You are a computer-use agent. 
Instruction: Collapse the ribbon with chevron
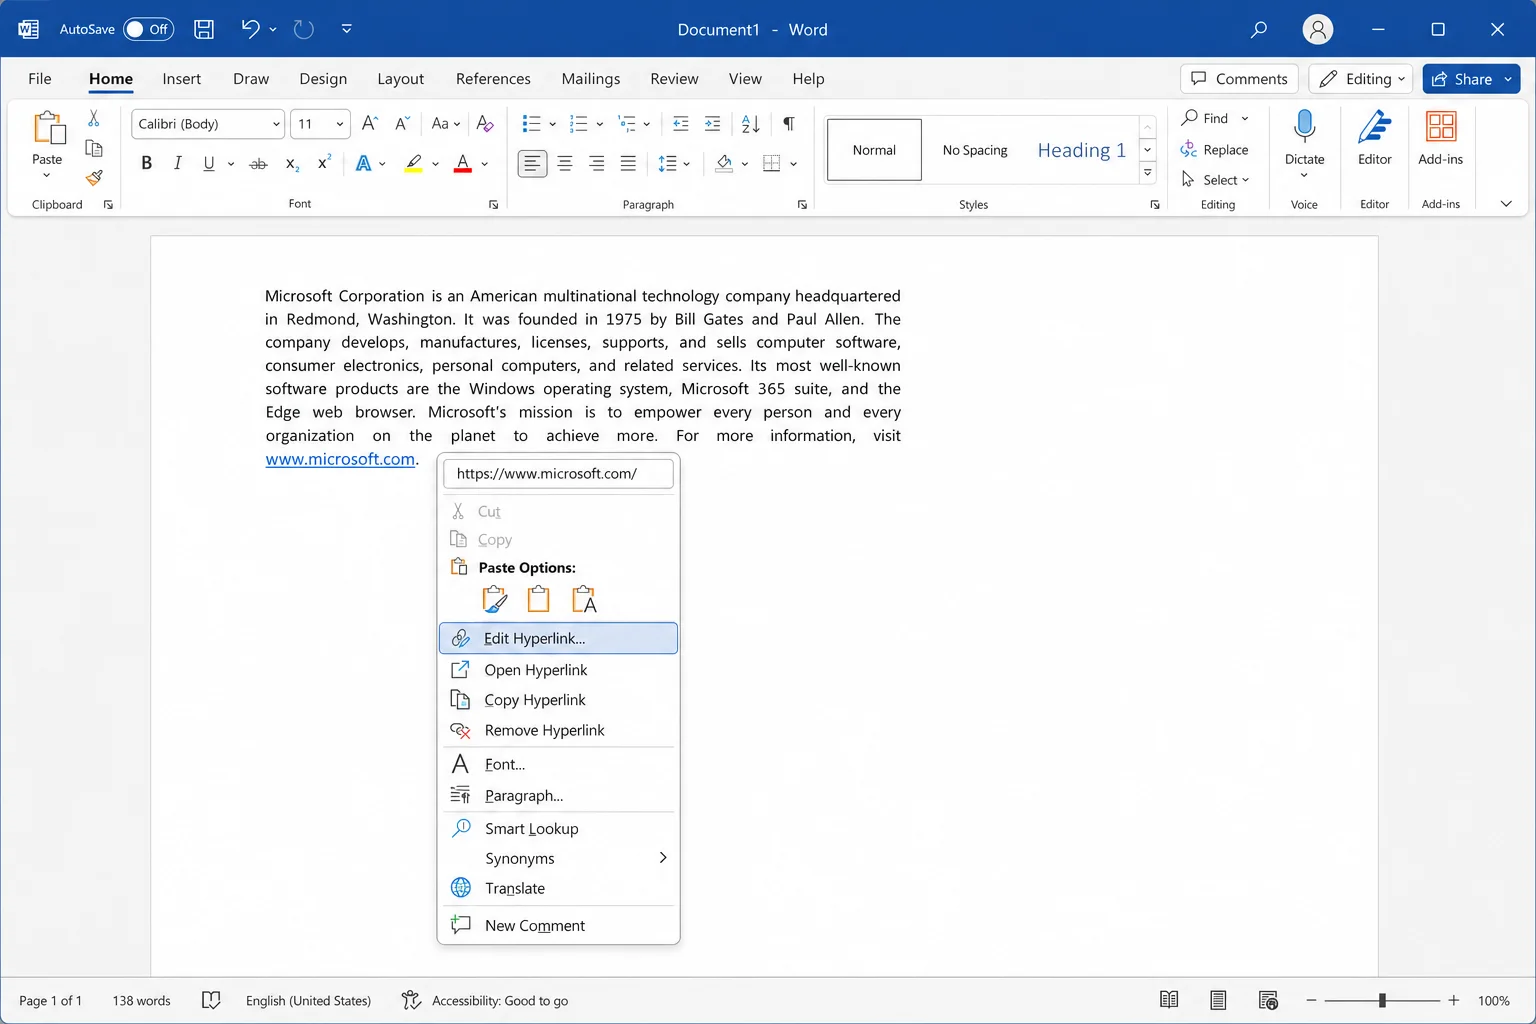coord(1506,204)
